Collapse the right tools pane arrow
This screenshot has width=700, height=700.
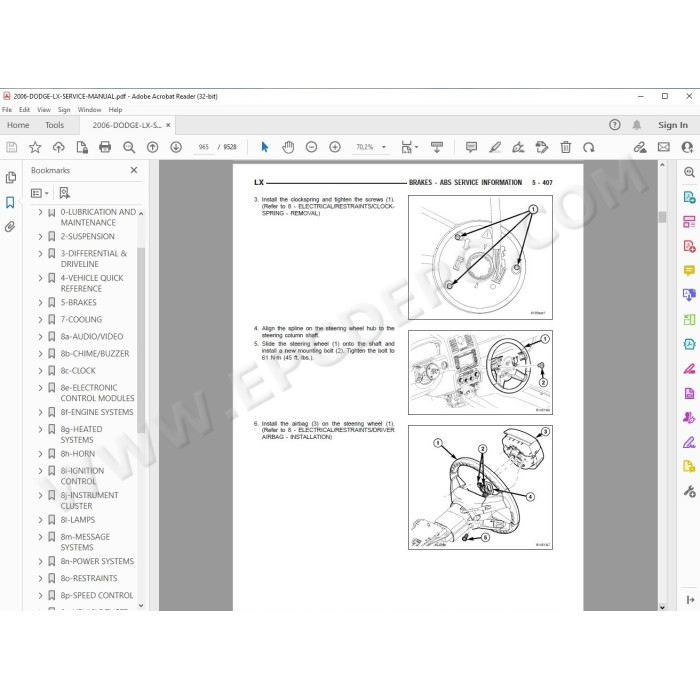(x=690, y=600)
